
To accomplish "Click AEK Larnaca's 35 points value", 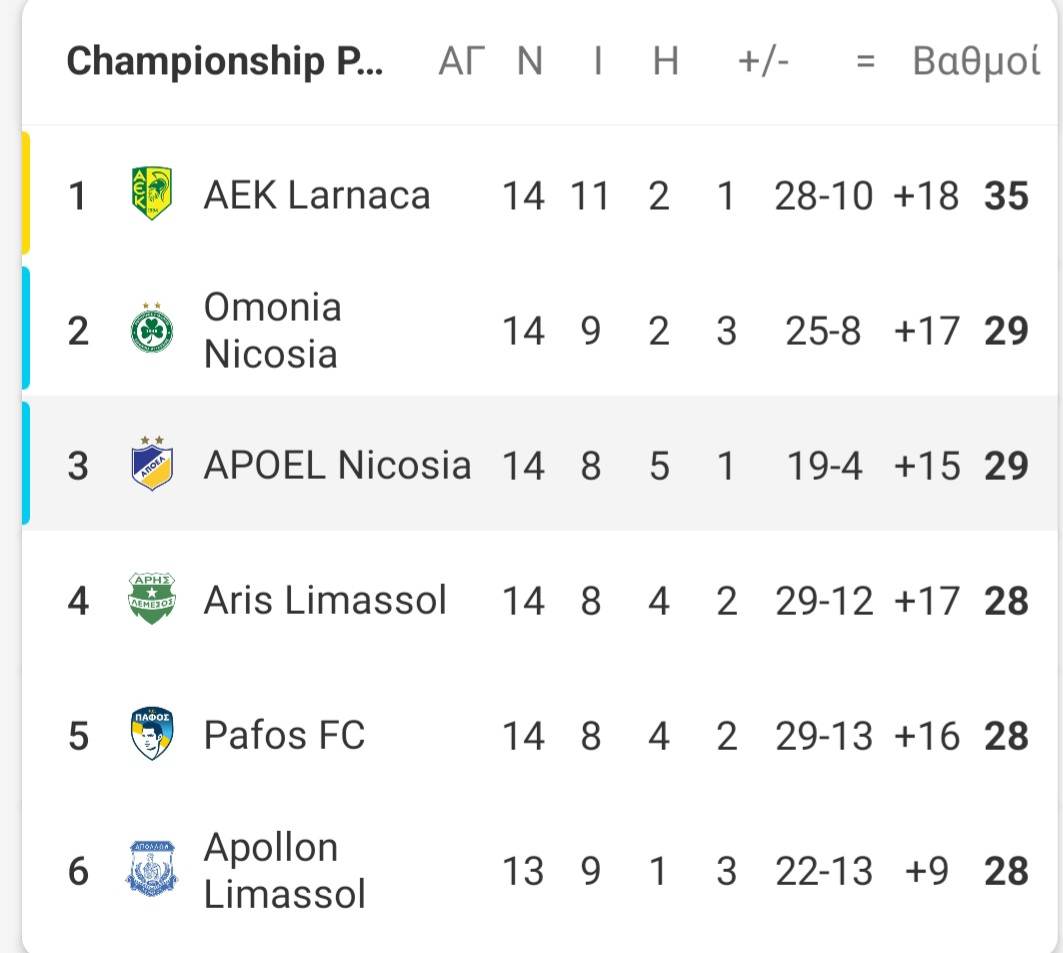I will (1006, 196).
